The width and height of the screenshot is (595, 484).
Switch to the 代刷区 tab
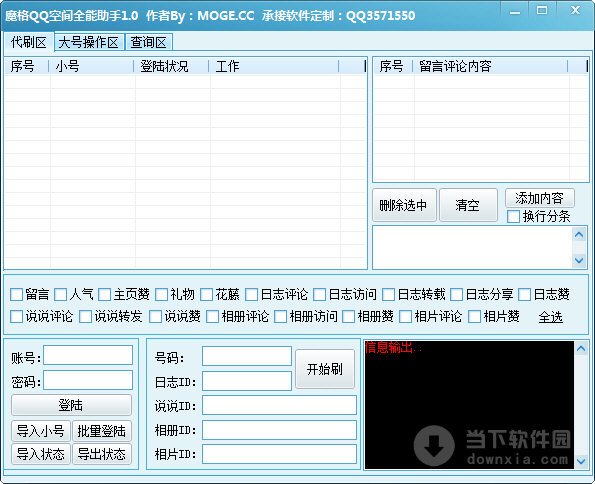[28, 42]
